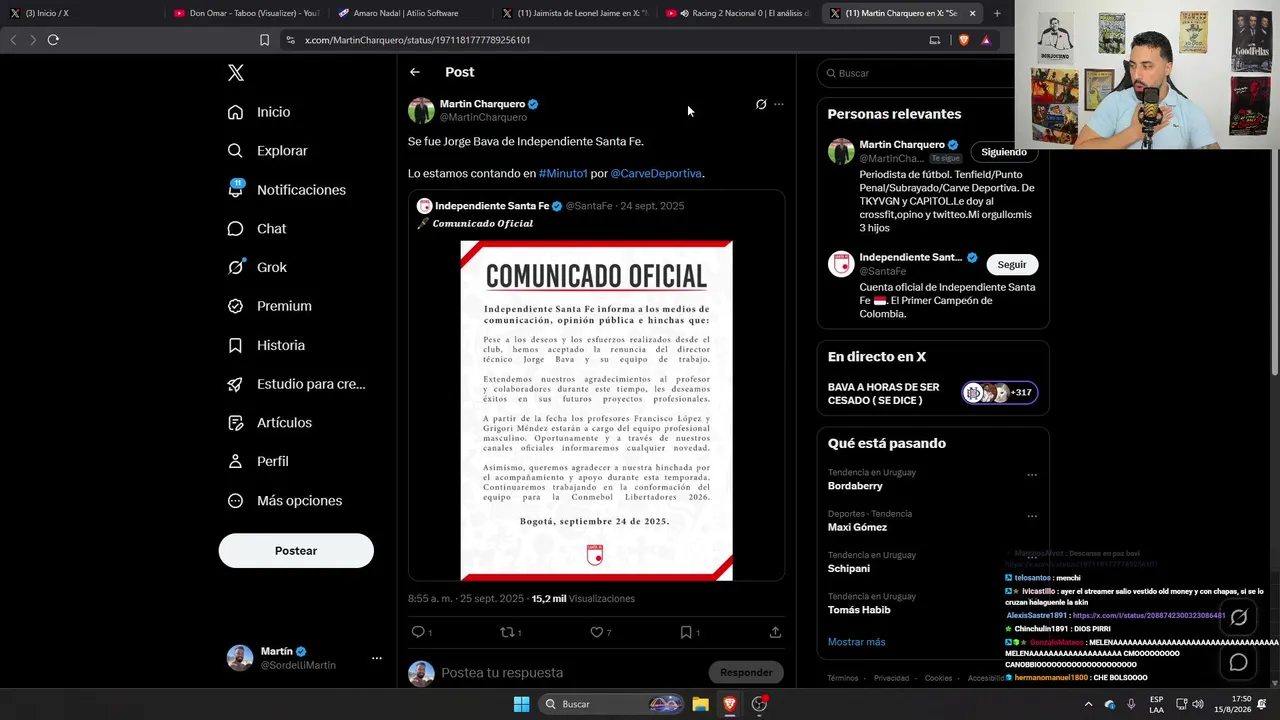Join BAVA A HORAS DE SER CESADO live
Viewport: 1280px width, 720px height.
point(933,393)
